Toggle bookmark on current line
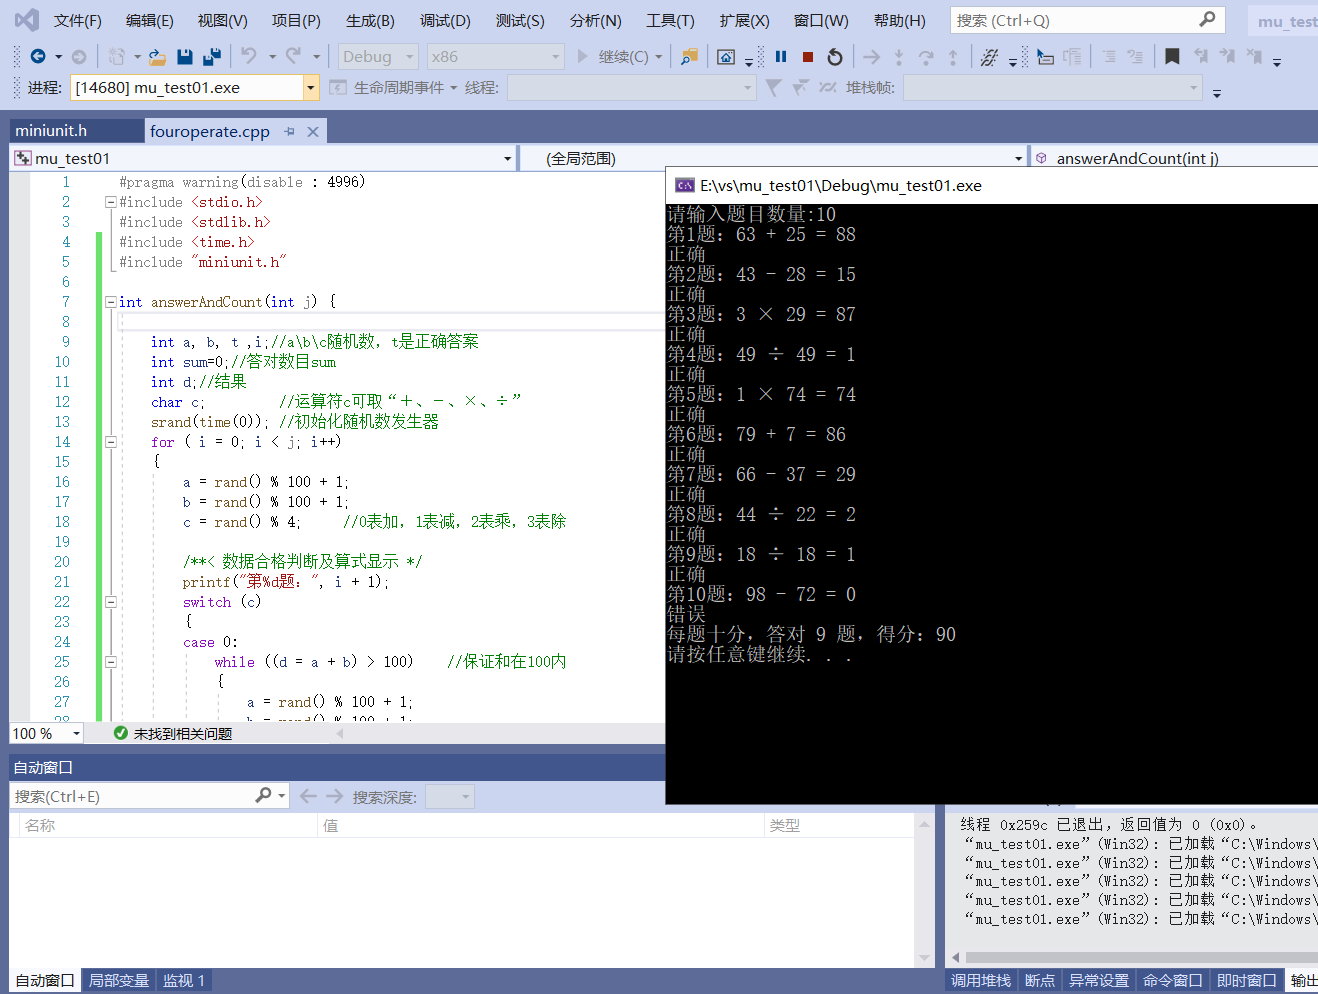 pos(1172,57)
